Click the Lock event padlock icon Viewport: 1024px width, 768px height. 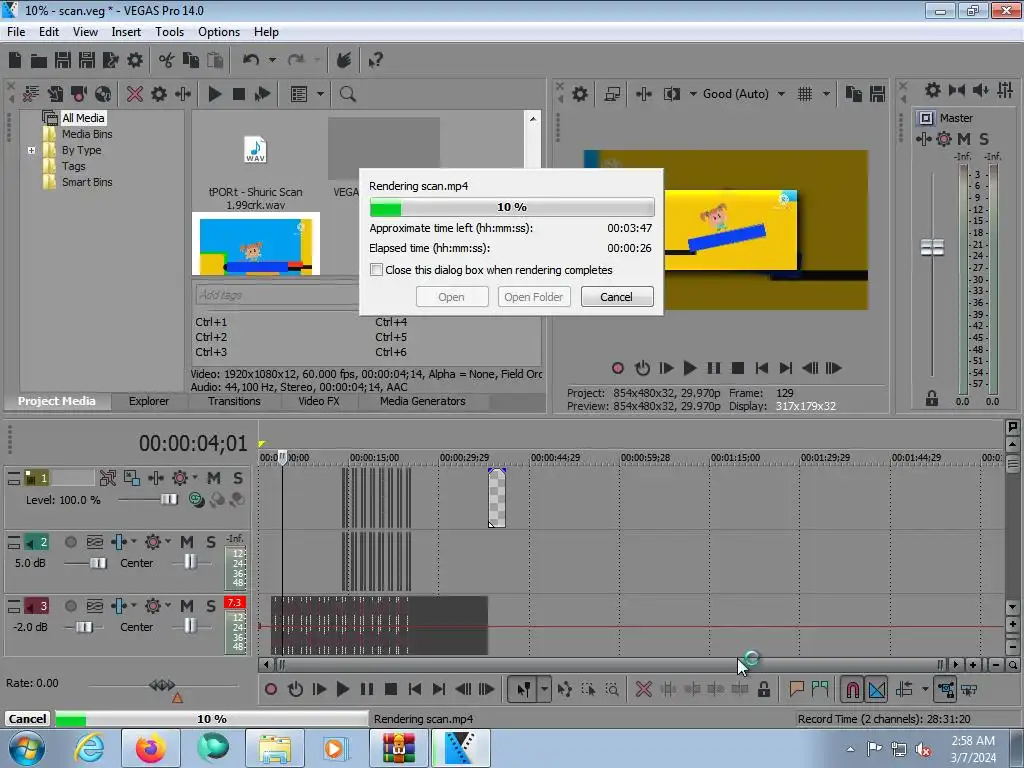click(x=763, y=689)
